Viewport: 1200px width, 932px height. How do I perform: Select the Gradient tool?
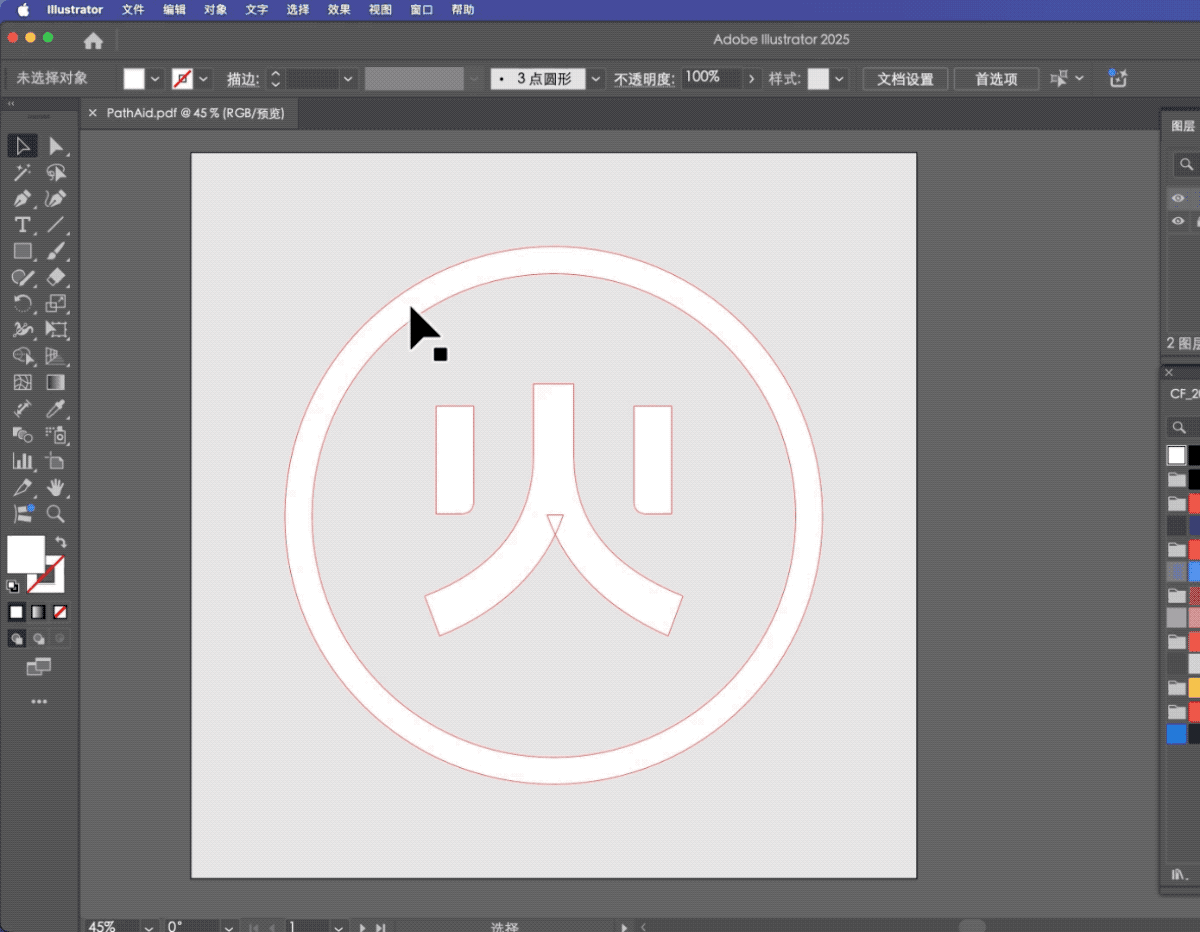[x=56, y=382]
